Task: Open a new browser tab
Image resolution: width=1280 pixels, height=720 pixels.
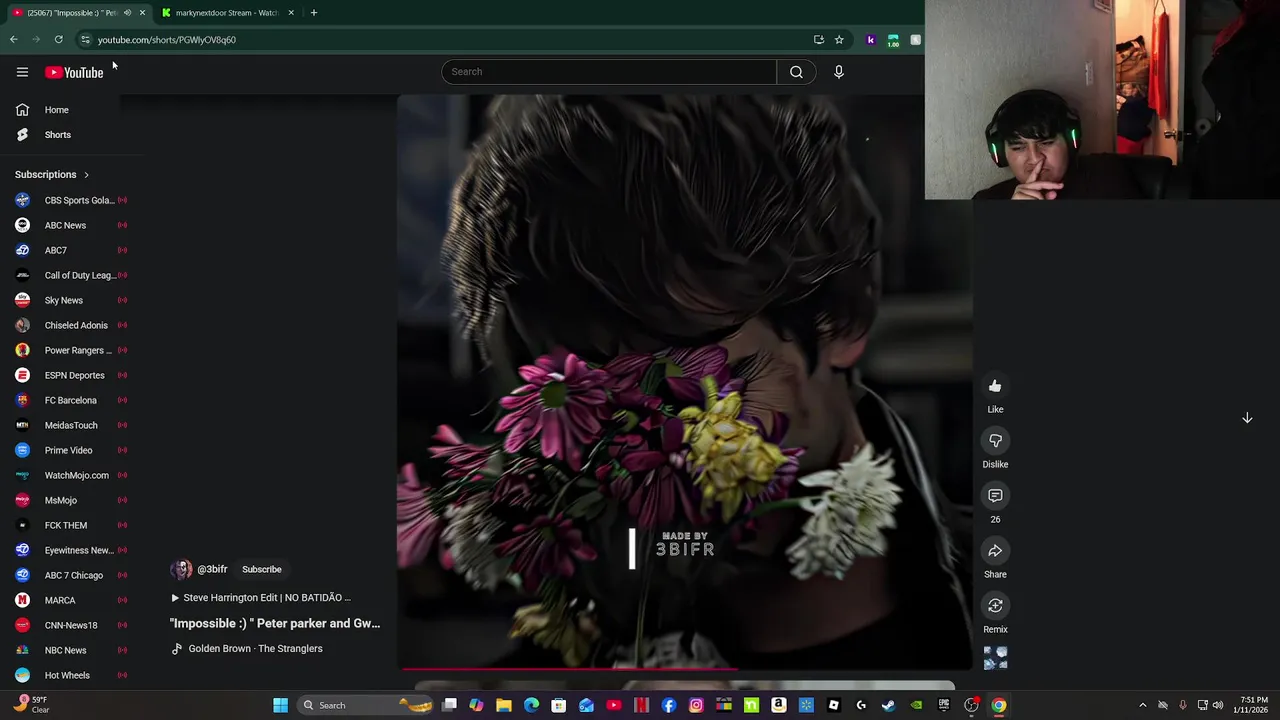Action: [x=314, y=13]
